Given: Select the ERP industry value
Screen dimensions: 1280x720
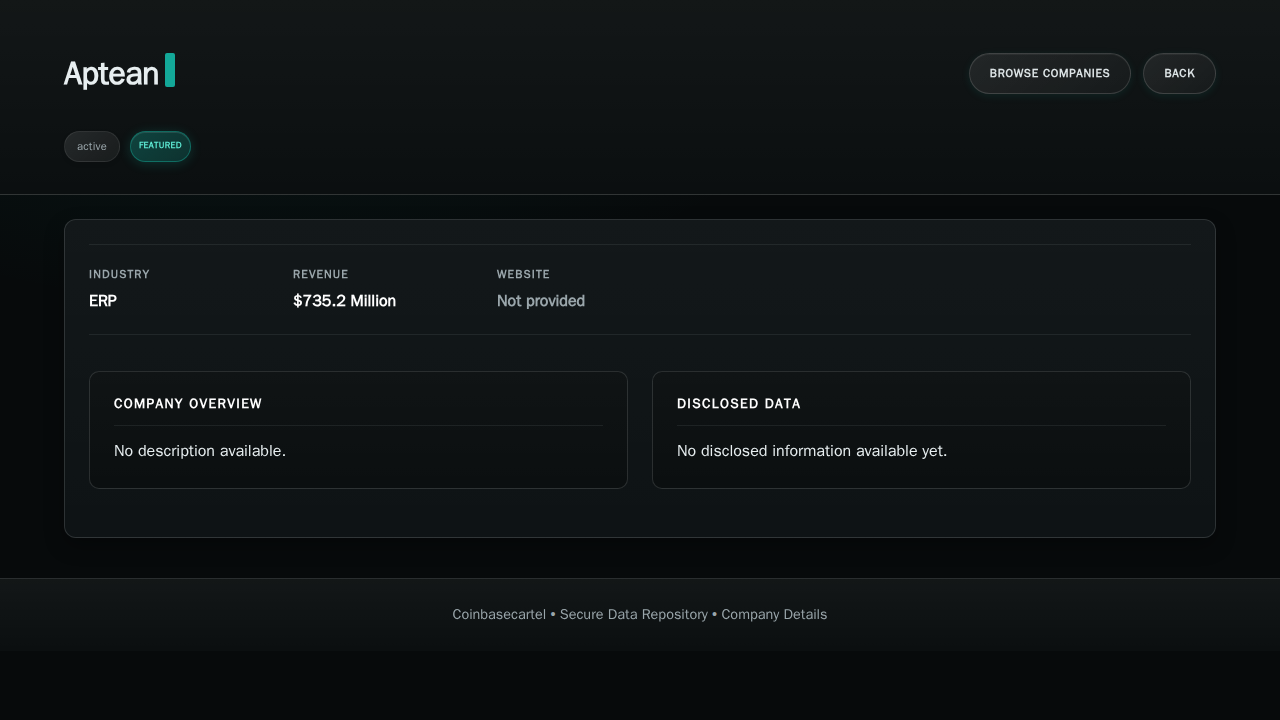Looking at the screenshot, I should pyautogui.click(x=103, y=301).
